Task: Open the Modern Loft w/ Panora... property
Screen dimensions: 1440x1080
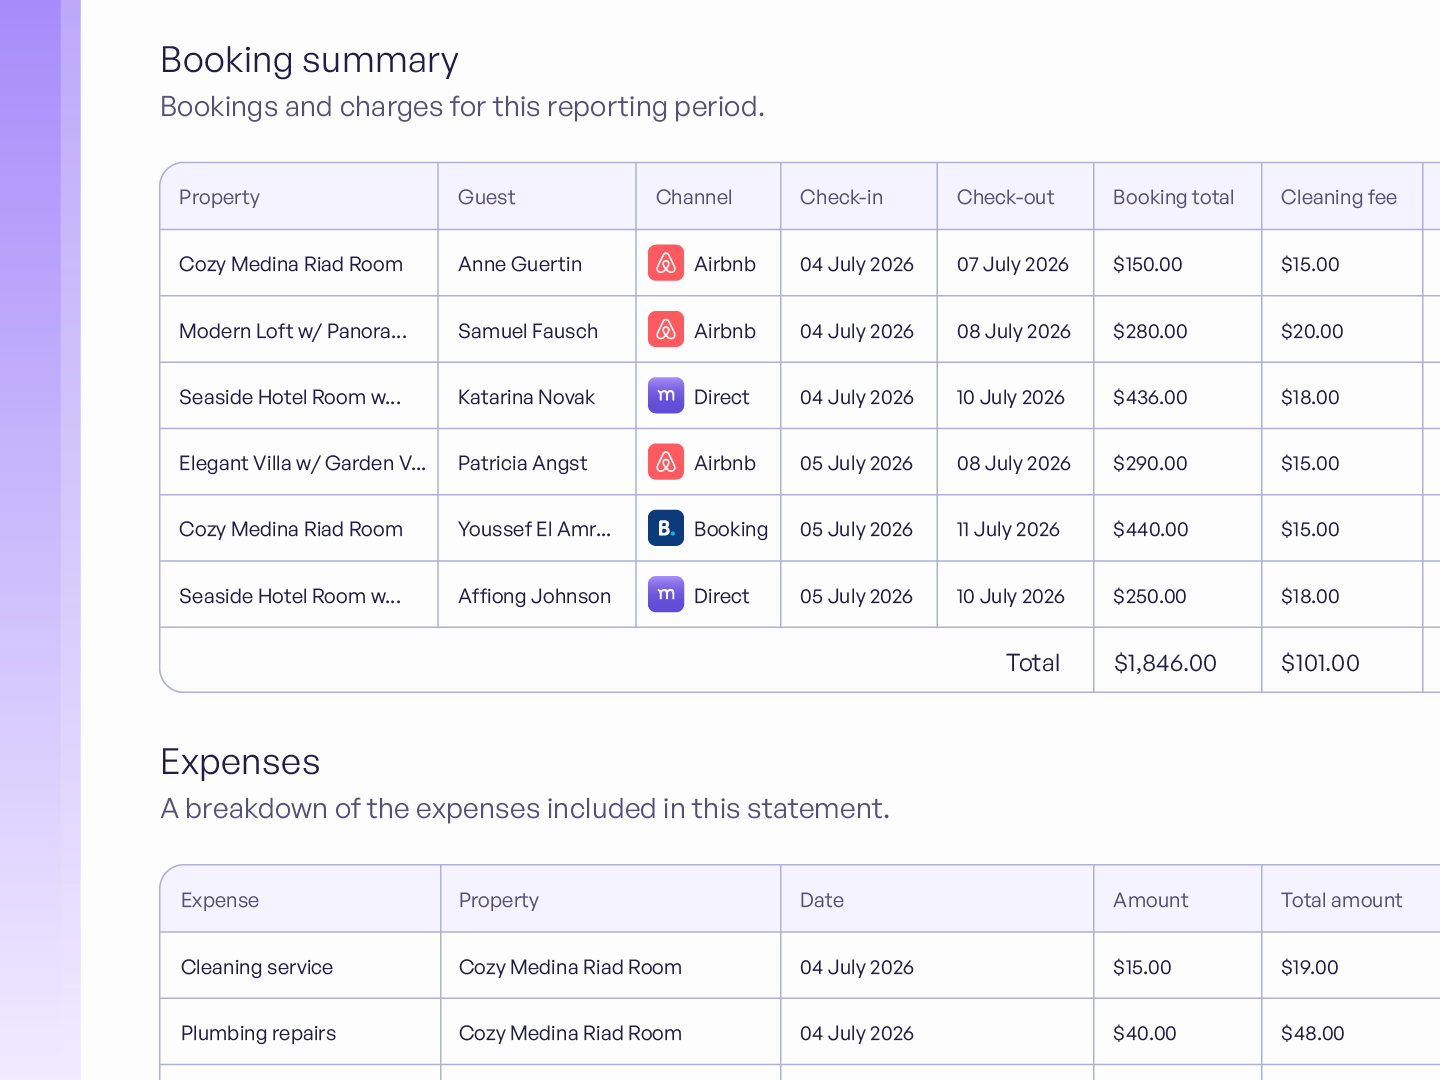Action: (x=293, y=331)
